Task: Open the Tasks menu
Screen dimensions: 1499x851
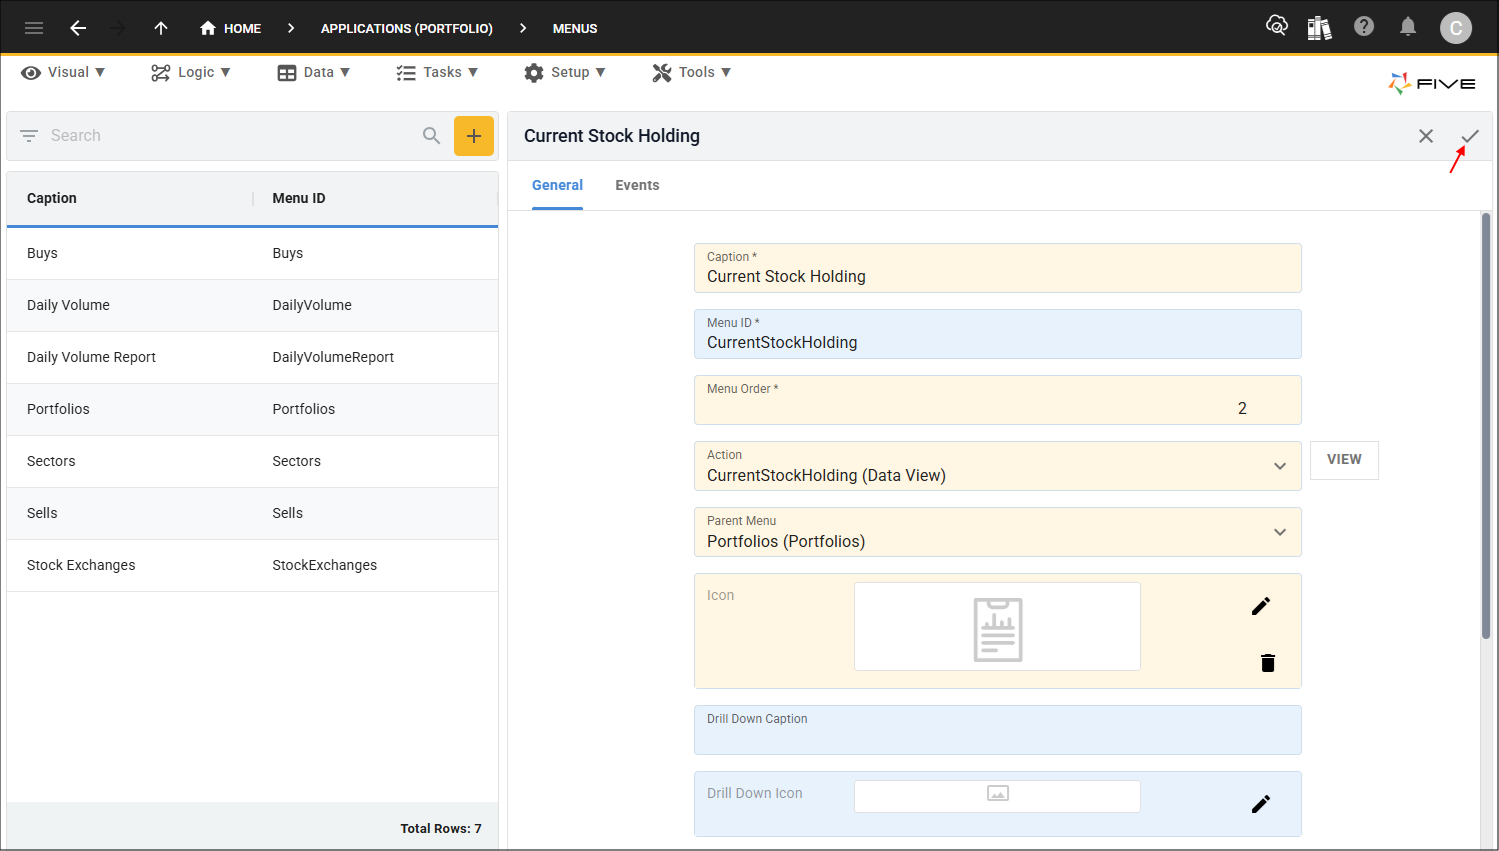Action: [437, 72]
